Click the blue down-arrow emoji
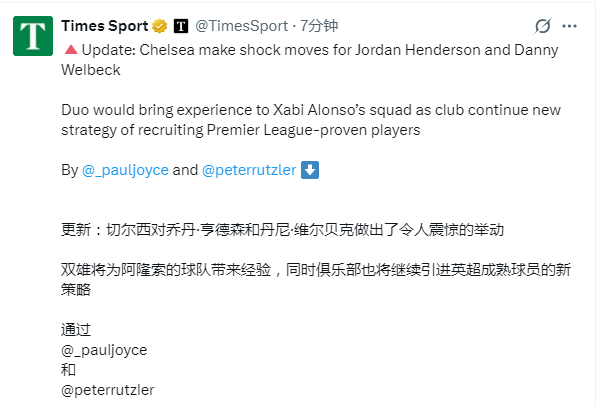 (310, 170)
